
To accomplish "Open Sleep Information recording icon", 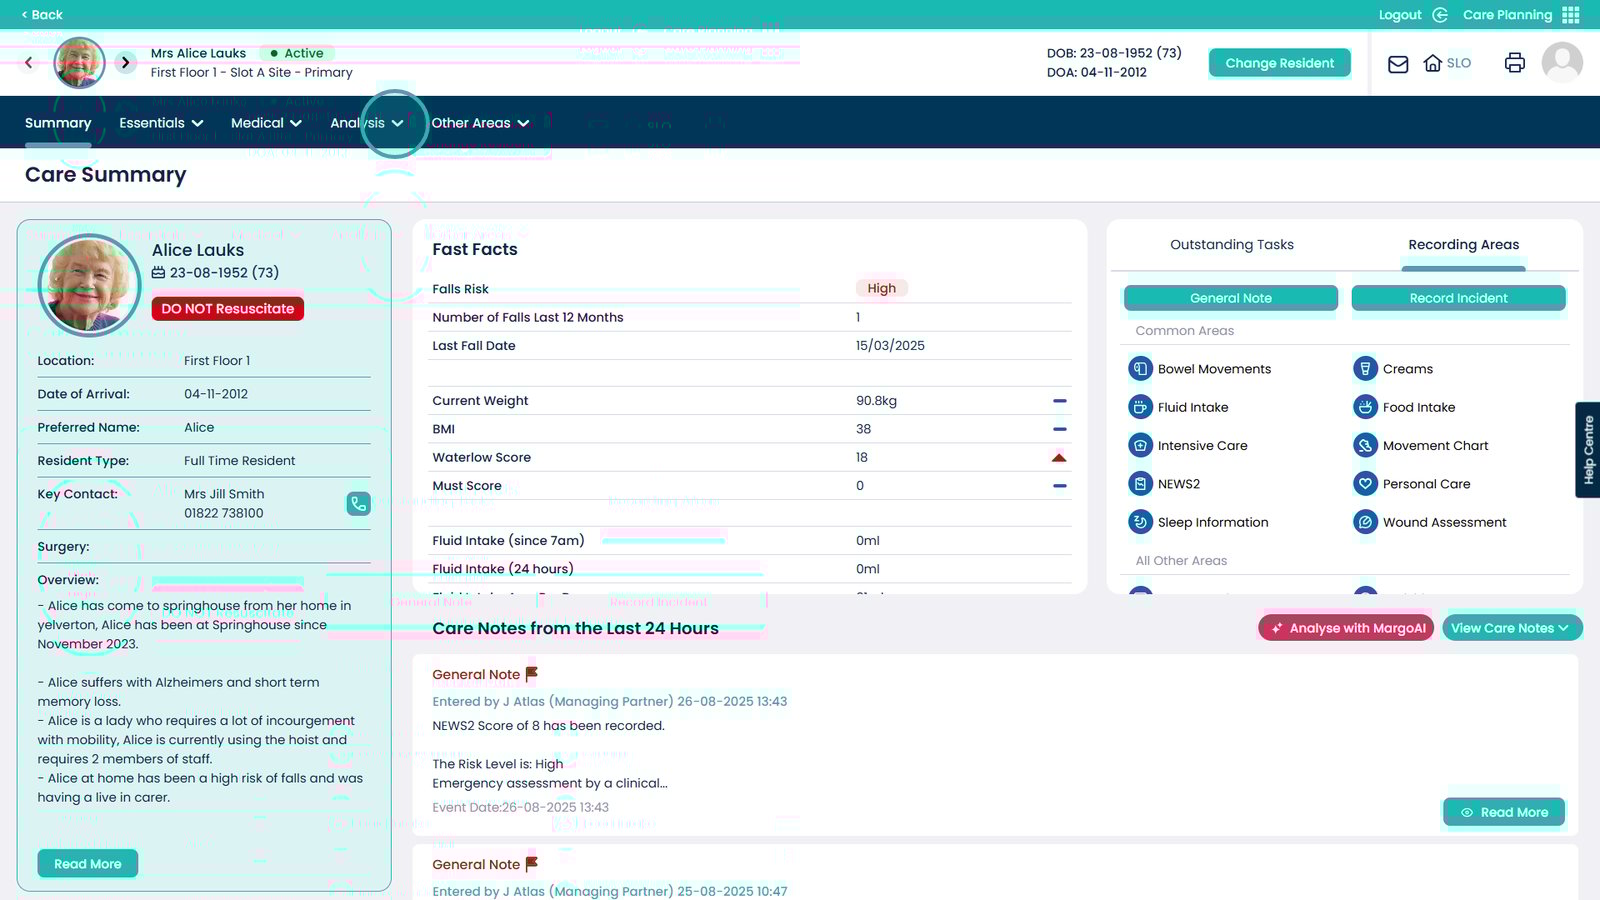I will (1140, 522).
